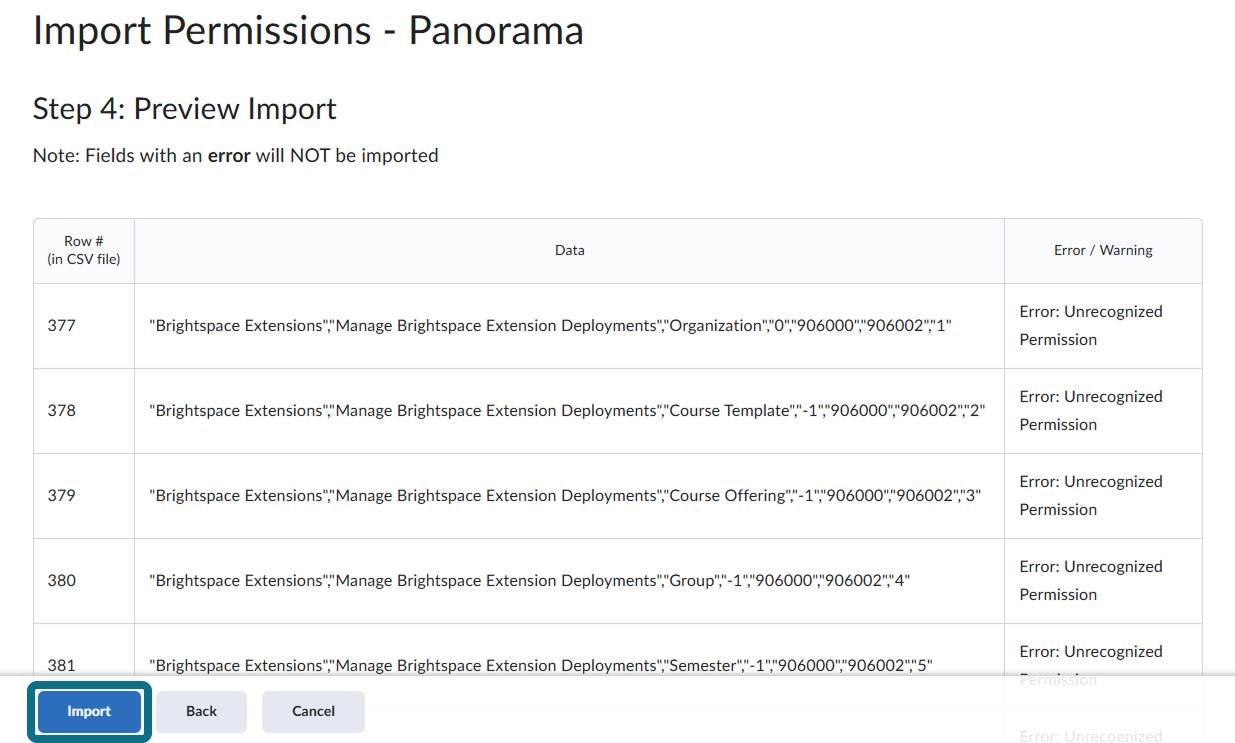Viewport: 1235px width, 743px height.
Task: Select row number 381 cell
Action: 84,665
